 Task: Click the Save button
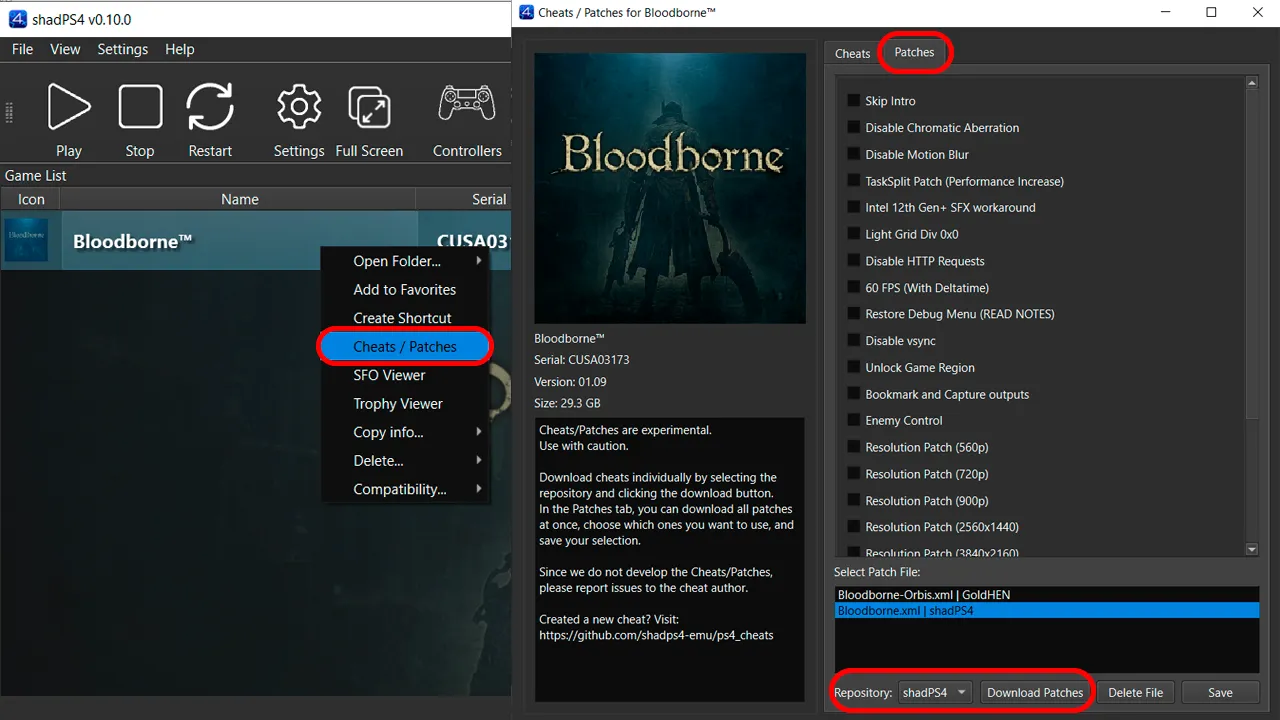pyautogui.click(x=1220, y=692)
